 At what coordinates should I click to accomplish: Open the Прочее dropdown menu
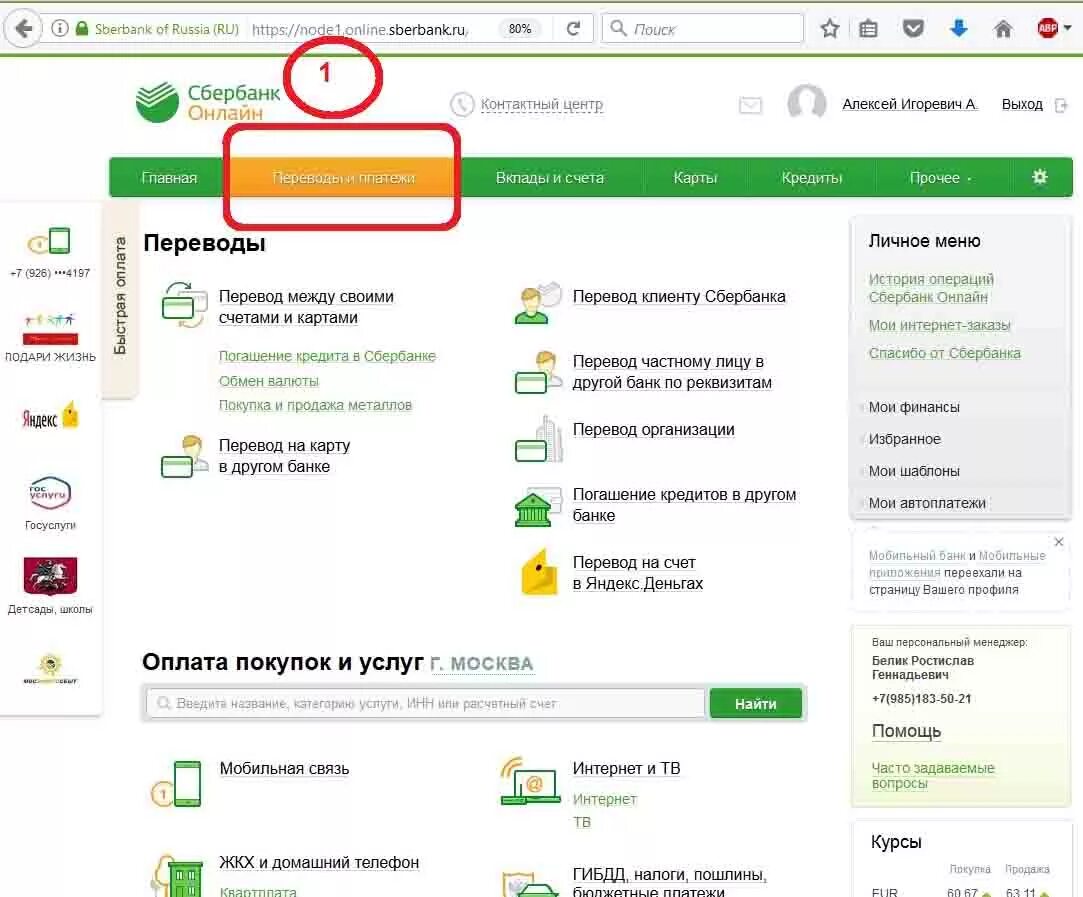[x=934, y=177]
